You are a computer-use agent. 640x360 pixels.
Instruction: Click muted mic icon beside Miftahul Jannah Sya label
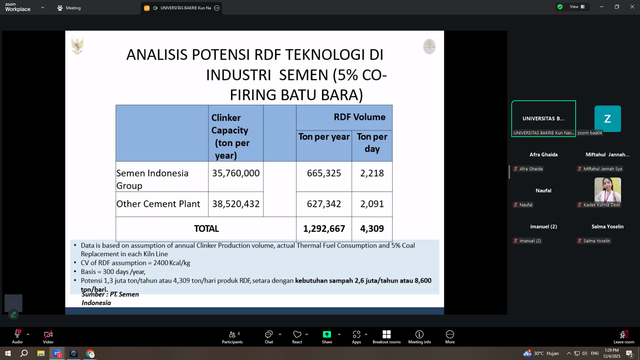click(x=580, y=169)
